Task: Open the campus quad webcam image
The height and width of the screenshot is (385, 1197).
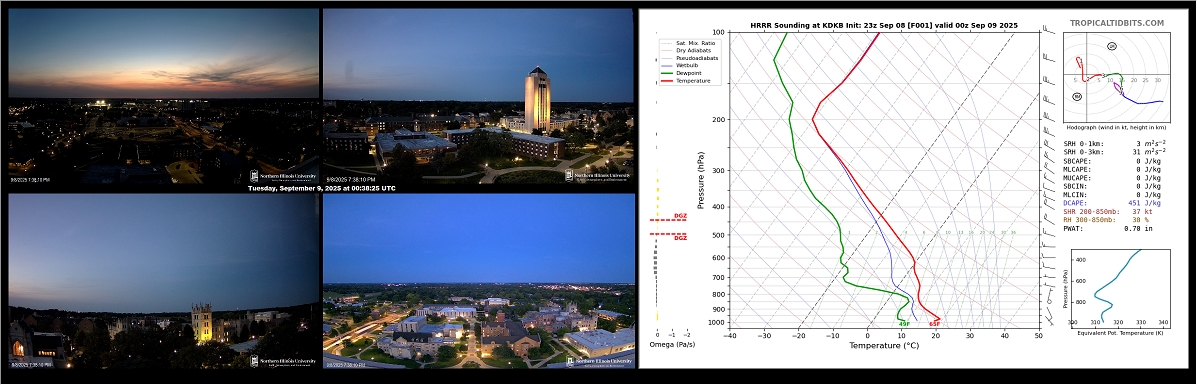Action: tap(478, 281)
